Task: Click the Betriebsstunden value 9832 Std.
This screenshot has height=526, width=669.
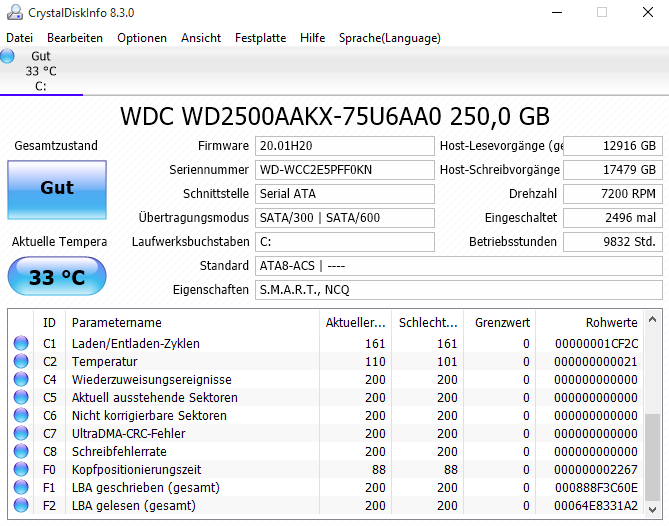Action: [613, 242]
